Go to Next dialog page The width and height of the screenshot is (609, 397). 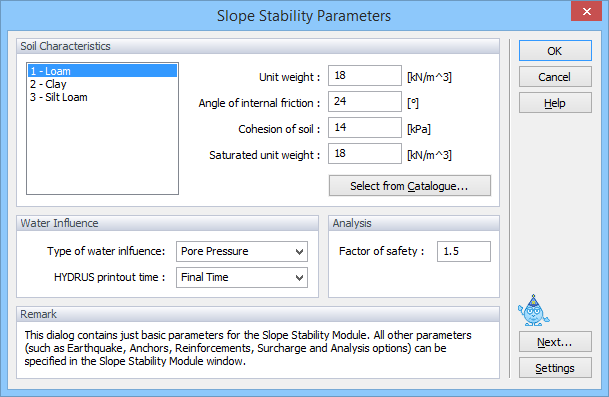(x=555, y=342)
